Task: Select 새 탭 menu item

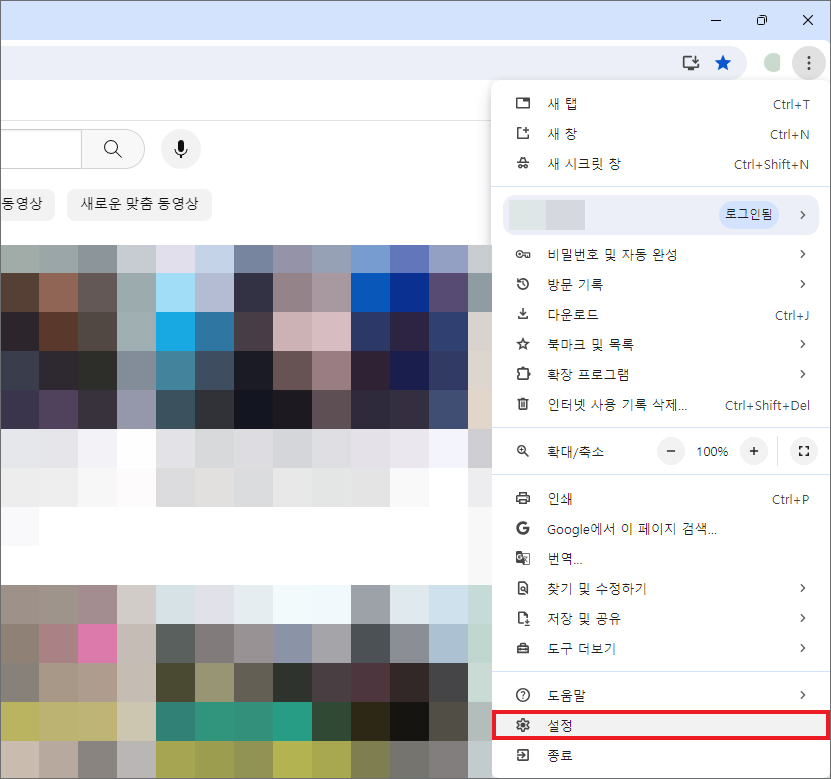Action: coord(661,104)
